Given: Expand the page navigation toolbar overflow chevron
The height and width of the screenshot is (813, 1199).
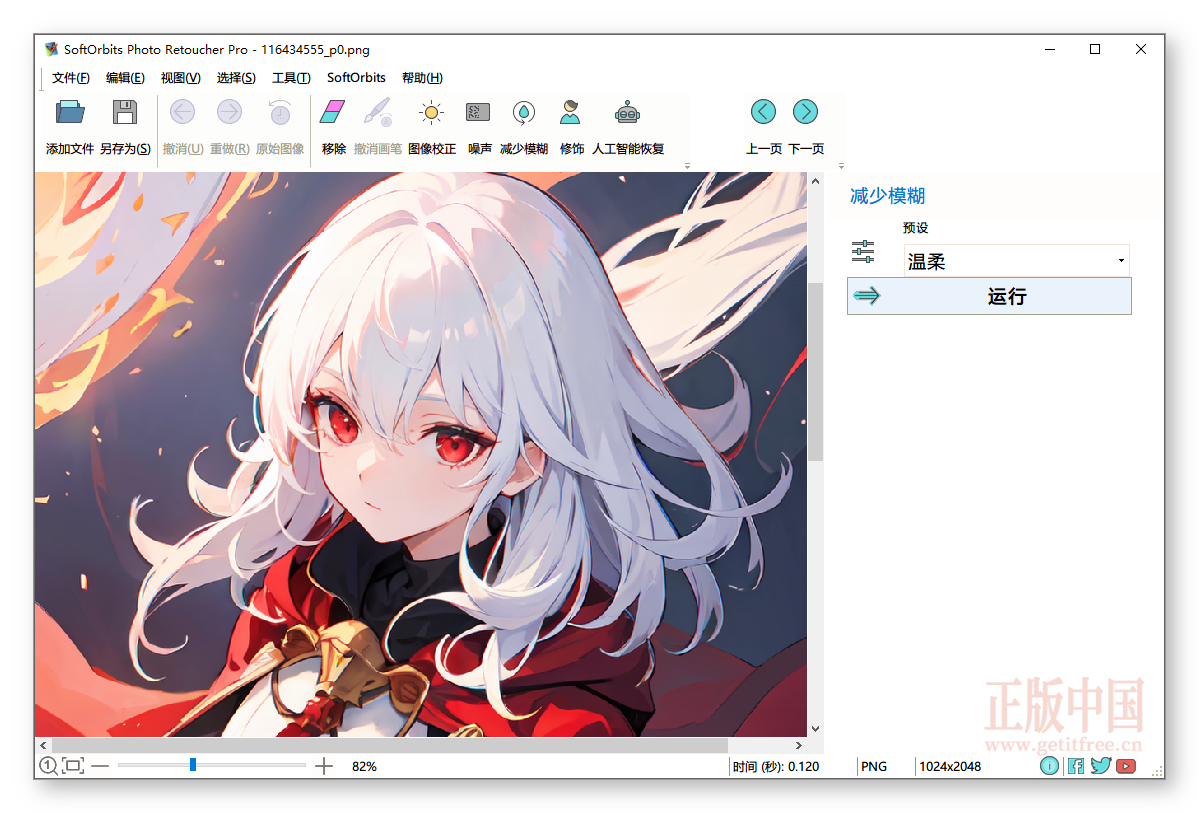Looking at the screenshot, I should tap(841, 165).
